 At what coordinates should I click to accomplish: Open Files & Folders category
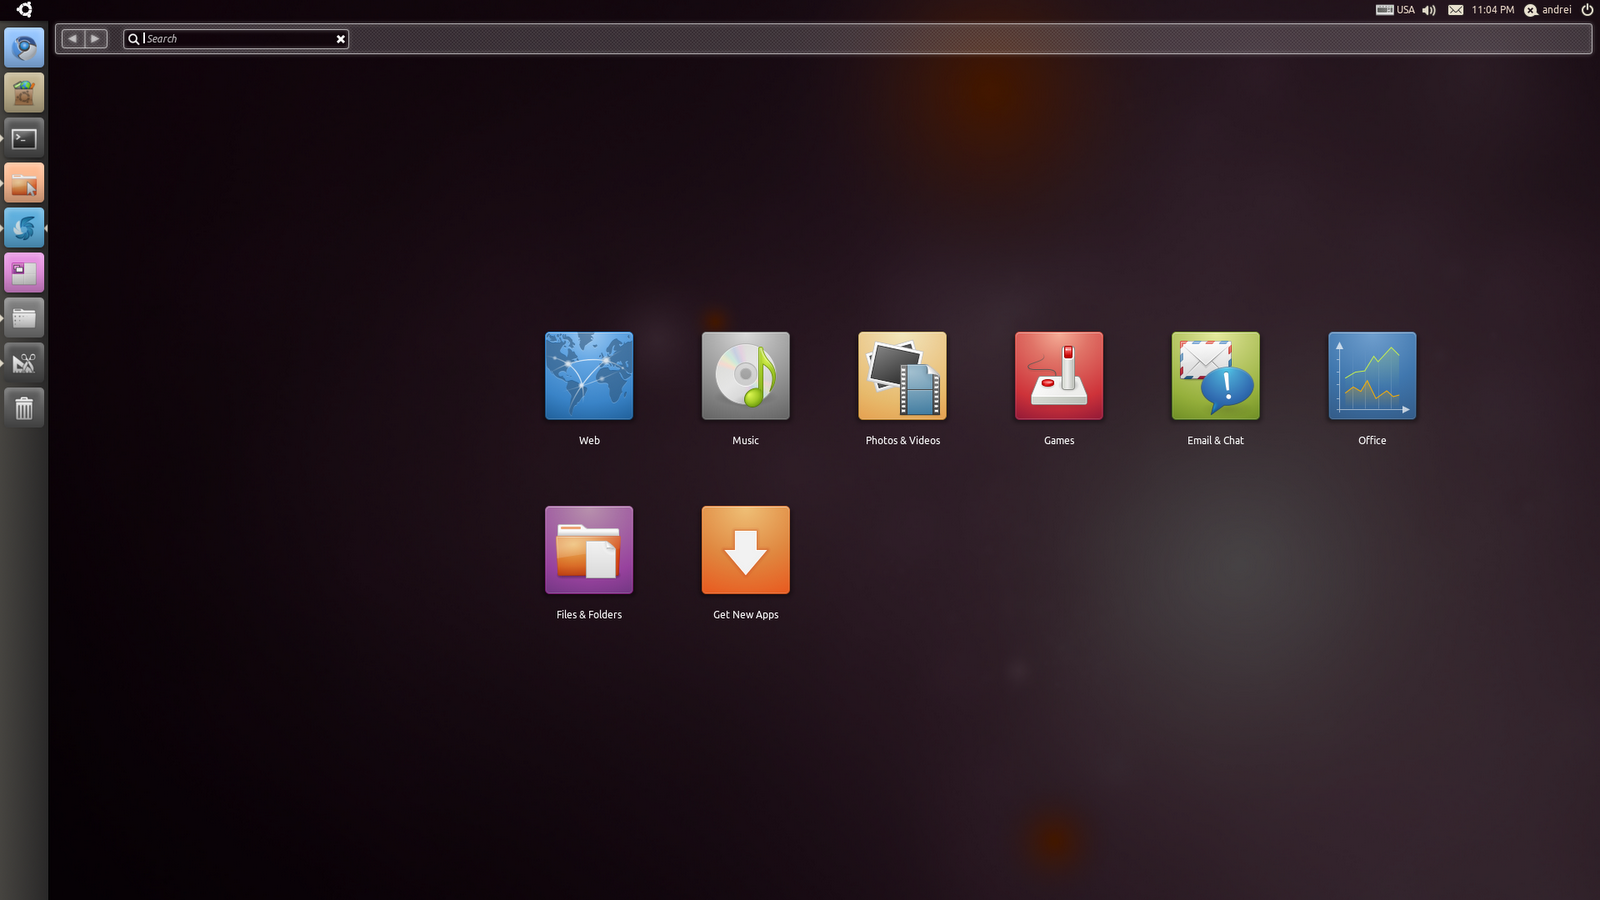[589, 550]
